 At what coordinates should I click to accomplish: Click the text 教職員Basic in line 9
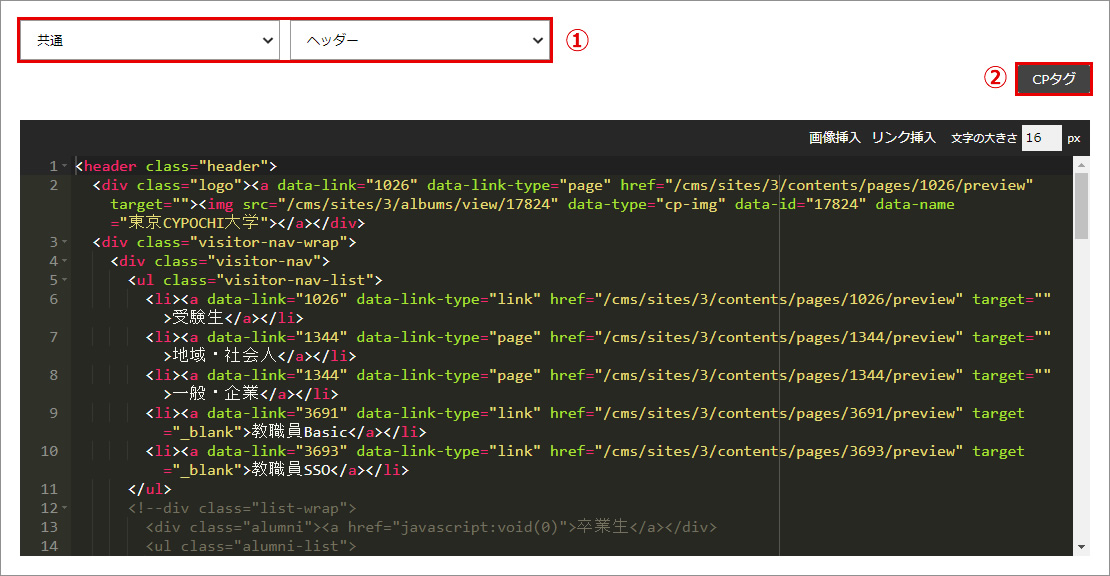(299, 432)
